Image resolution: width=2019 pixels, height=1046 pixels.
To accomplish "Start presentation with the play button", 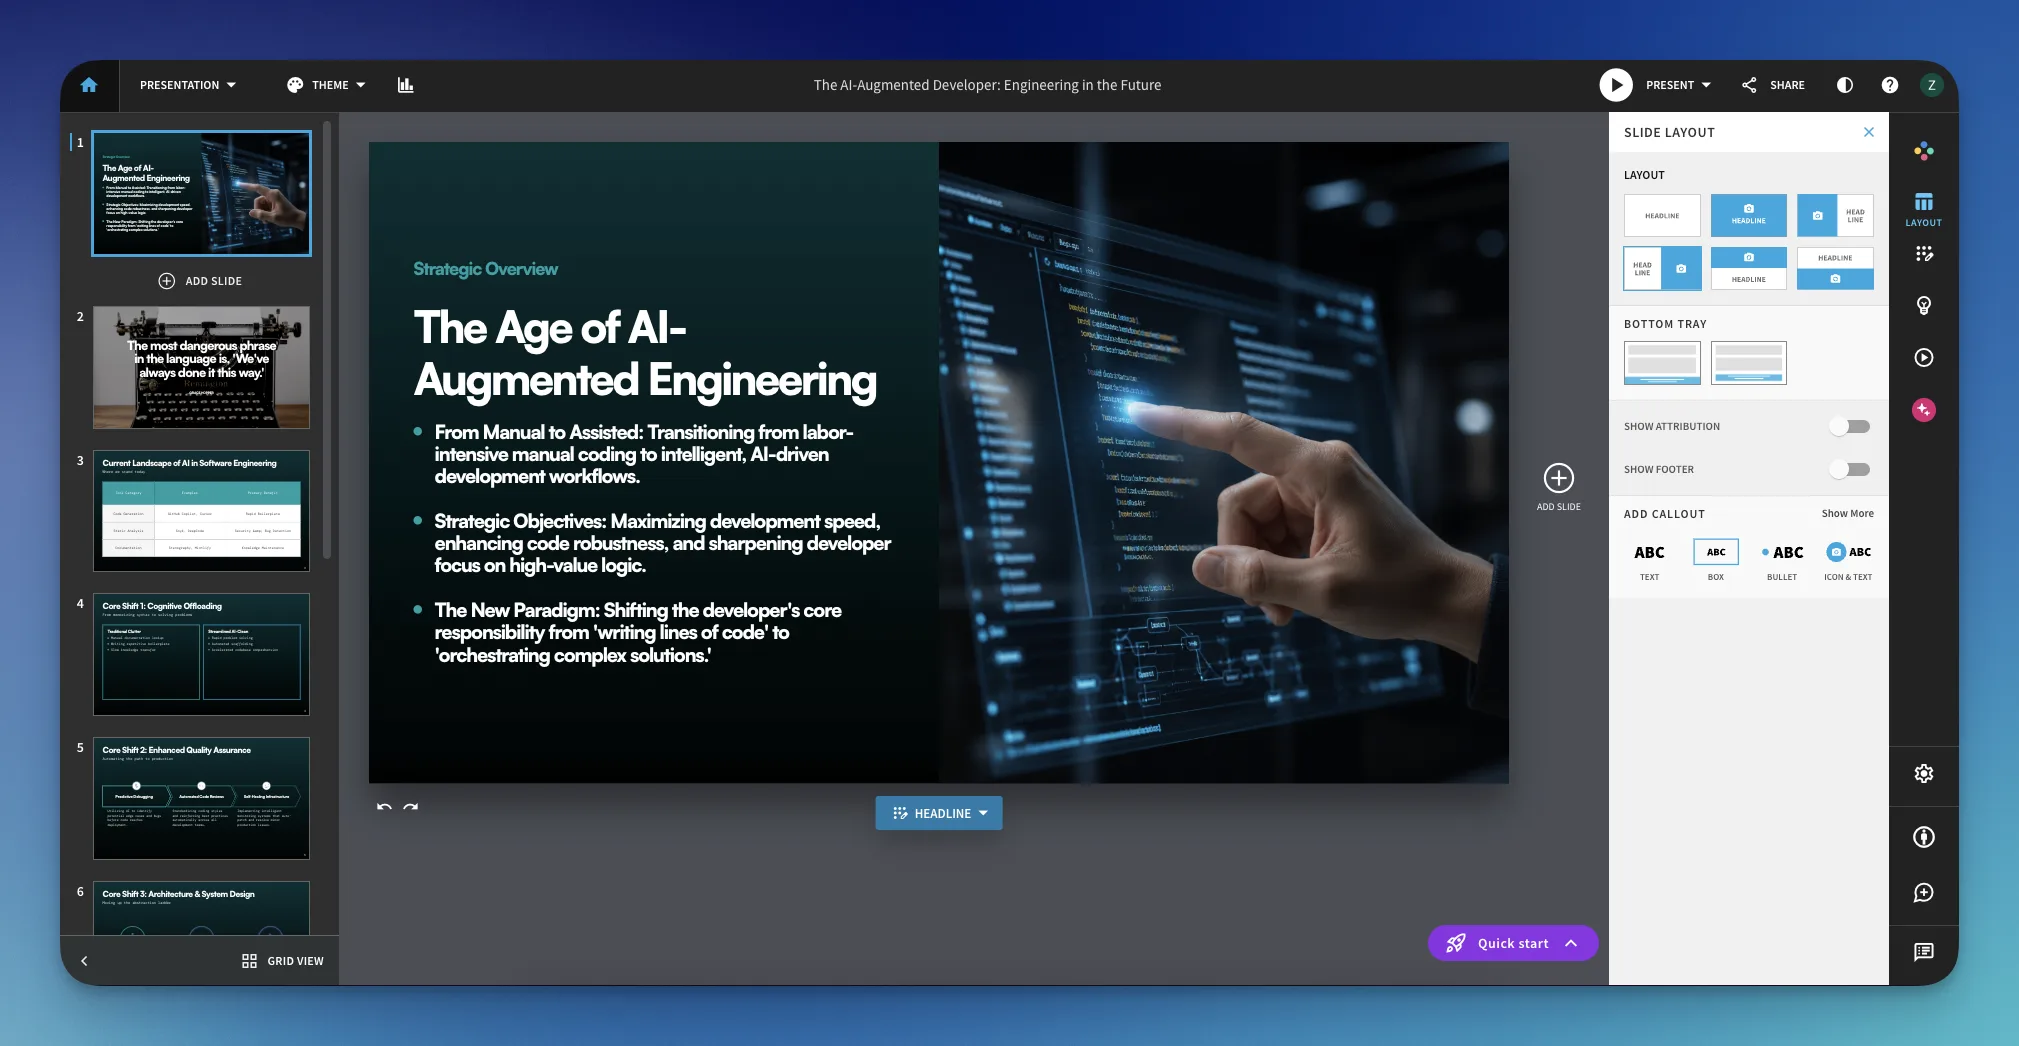I will pyautogui.click(x=1616, y=85).
